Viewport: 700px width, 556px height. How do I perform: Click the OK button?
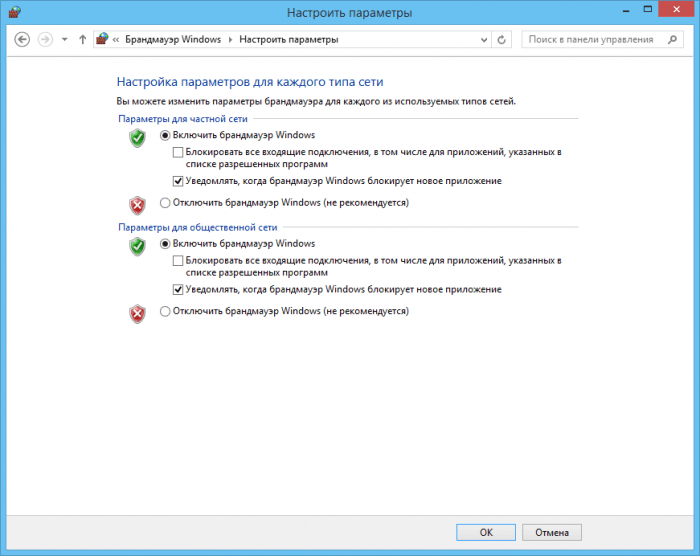coord(486,532)
